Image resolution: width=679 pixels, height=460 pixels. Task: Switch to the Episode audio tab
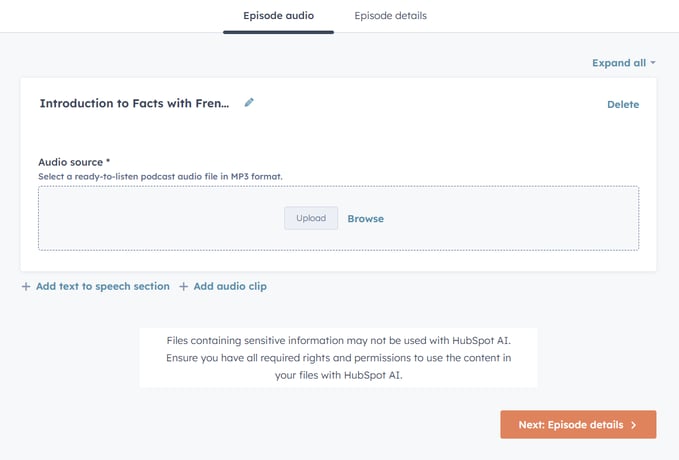278,16
